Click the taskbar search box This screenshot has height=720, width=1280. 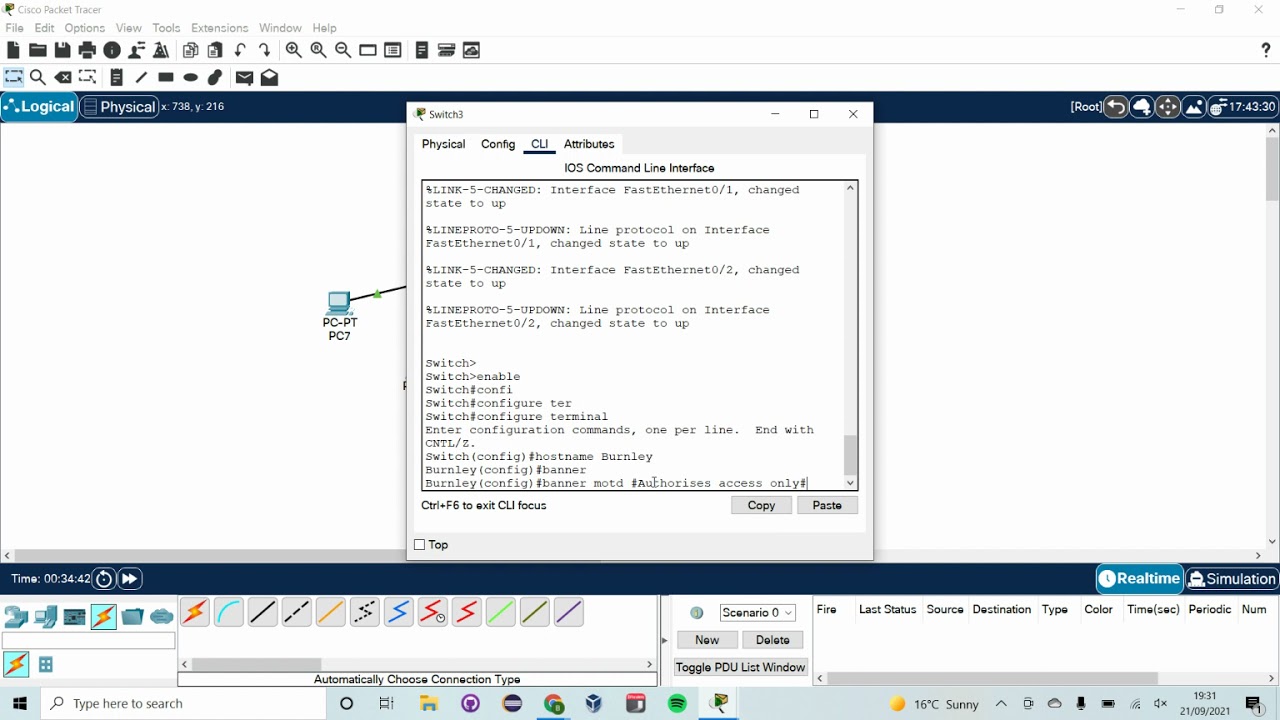(x=184, y=704)
